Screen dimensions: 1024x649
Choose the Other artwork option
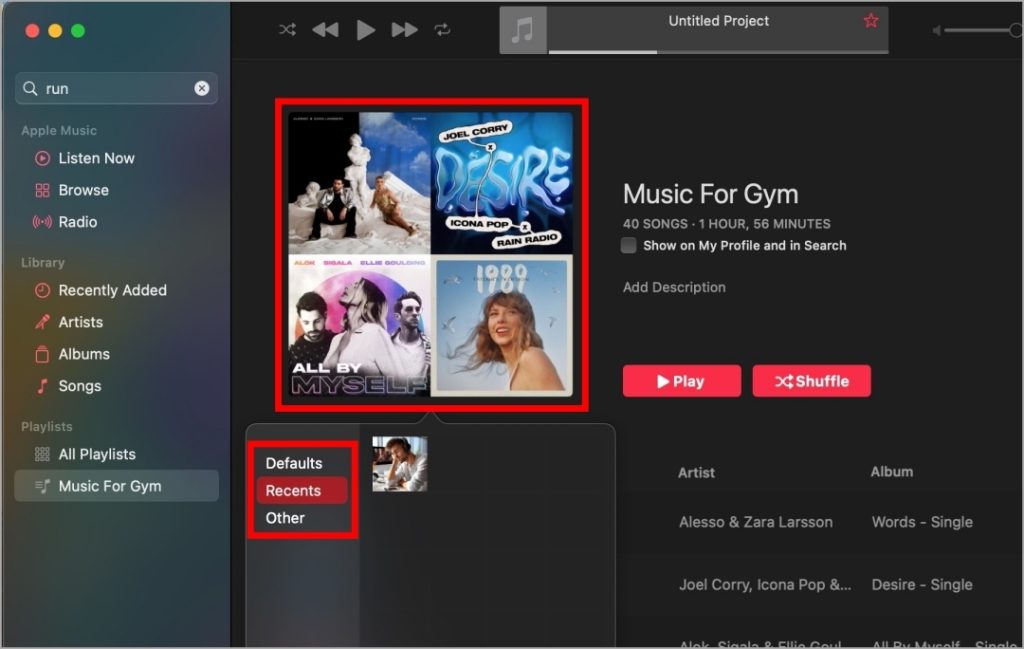point(285,518)
